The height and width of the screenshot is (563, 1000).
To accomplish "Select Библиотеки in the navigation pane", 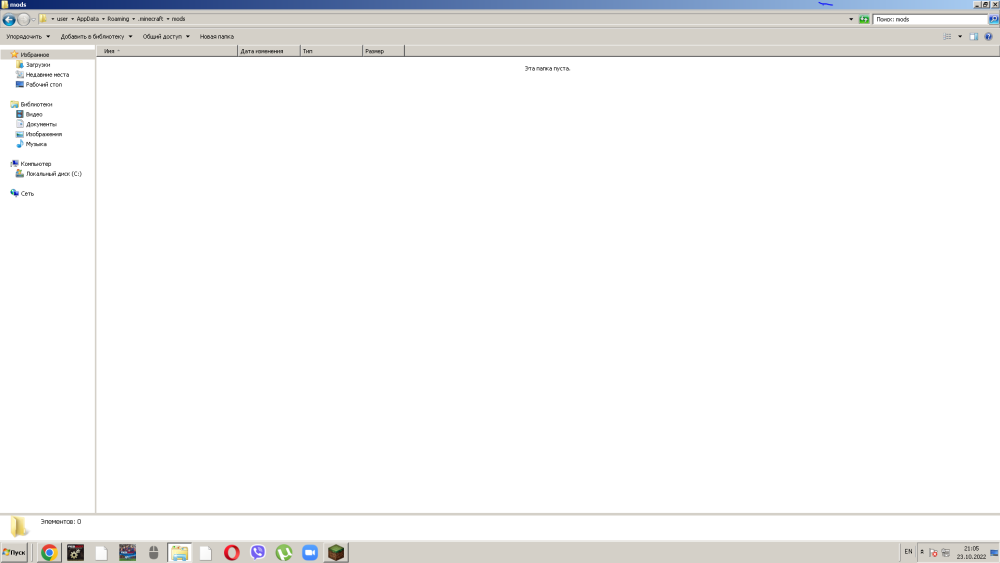I will tap(36, 105).
